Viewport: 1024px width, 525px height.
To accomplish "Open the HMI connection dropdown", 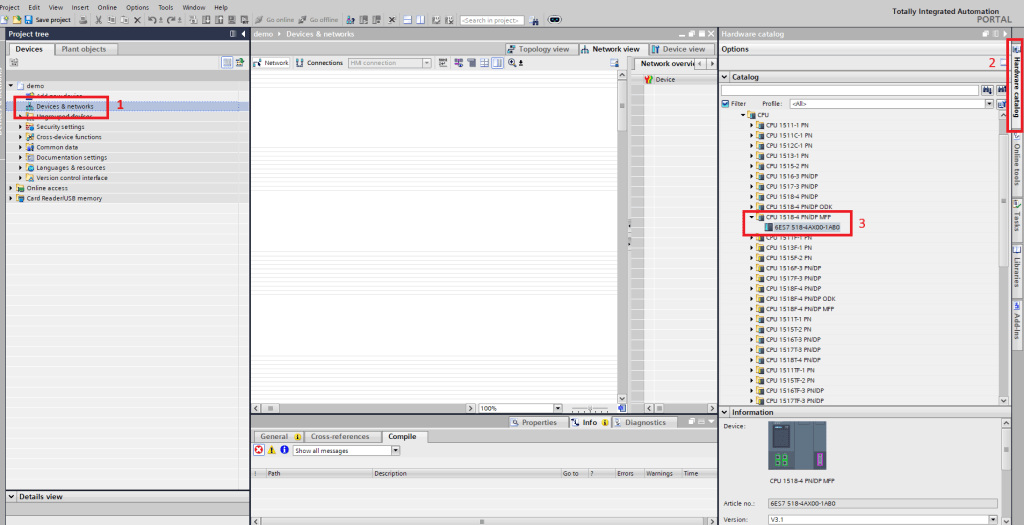I will (x=426, y=63).
